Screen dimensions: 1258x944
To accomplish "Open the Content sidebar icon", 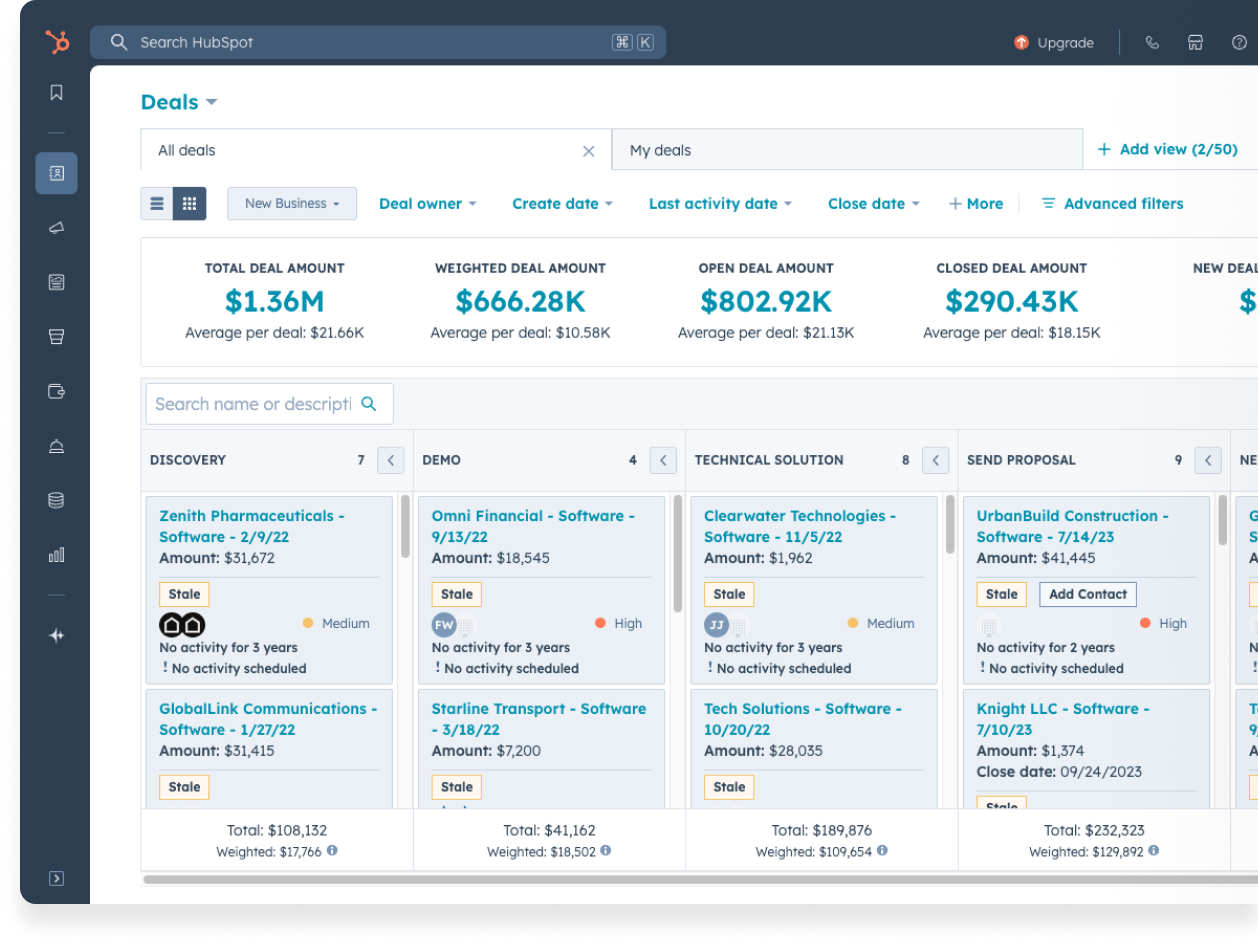I will 57,283.
